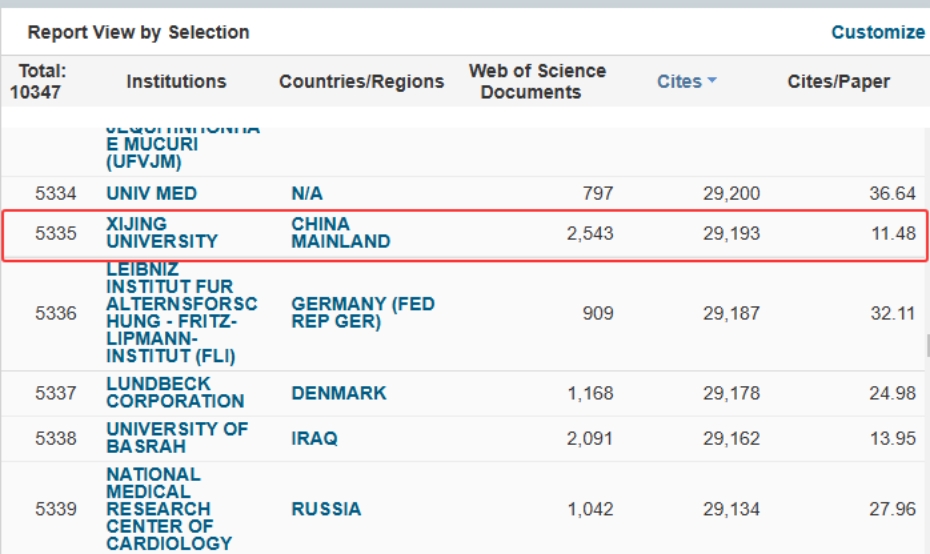
Task: Click CHINA MAINLAND country link
Action: pyautogui.click(x=340, y=233)
